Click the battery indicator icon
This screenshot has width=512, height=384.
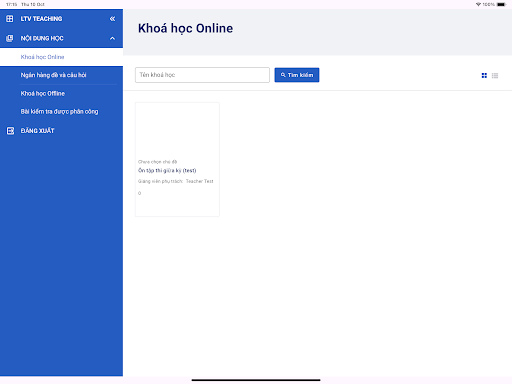point(502,4)
